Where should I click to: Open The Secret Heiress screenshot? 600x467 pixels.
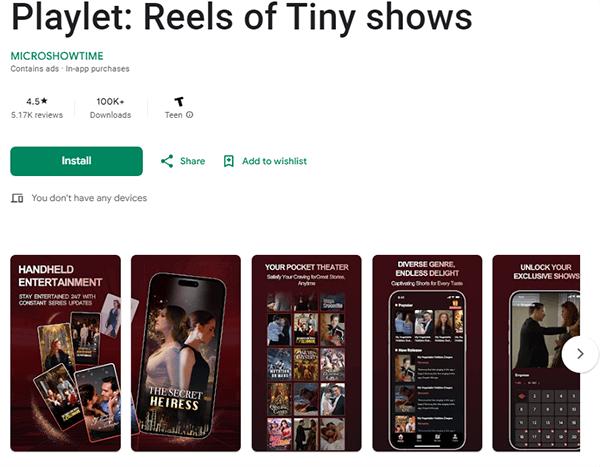pos(186,353)
